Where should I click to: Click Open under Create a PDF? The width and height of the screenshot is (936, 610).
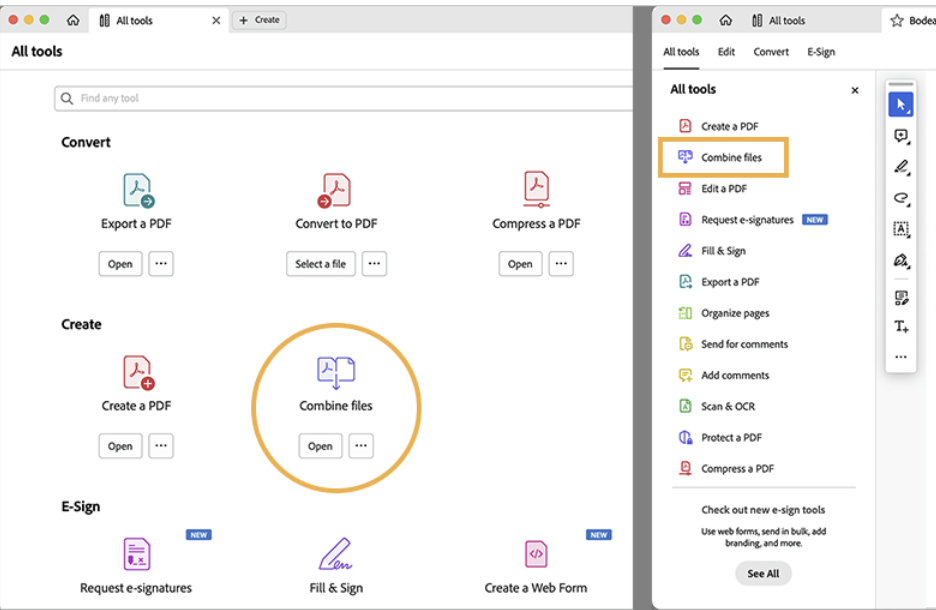121,446
